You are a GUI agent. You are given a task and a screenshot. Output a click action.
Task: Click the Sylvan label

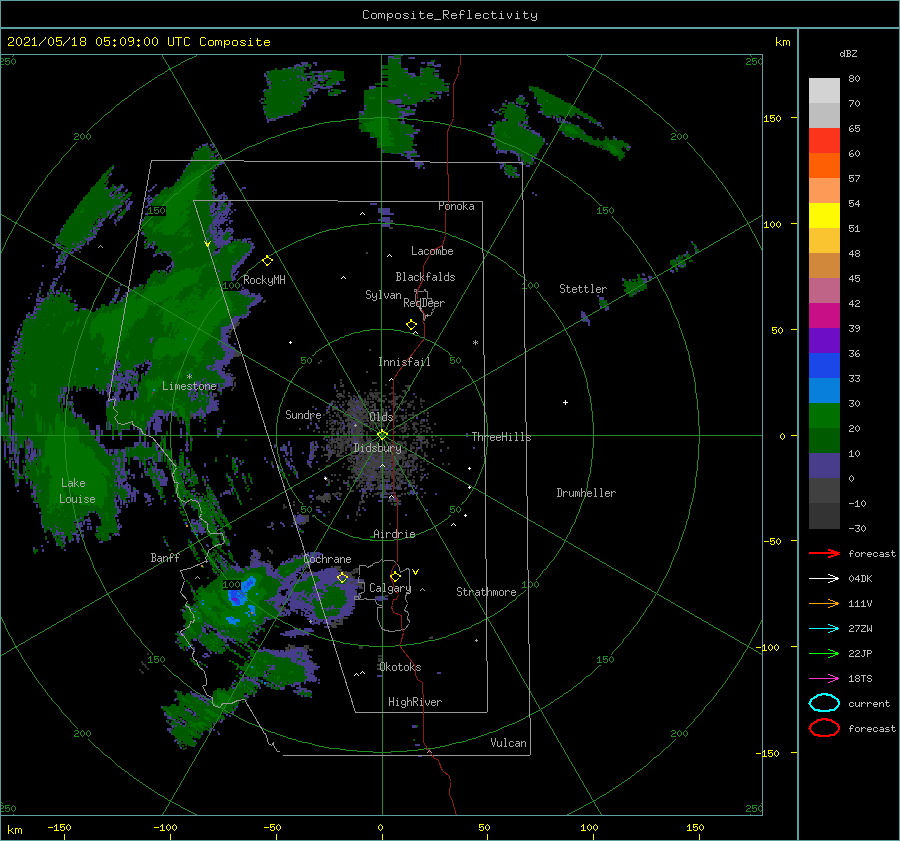(383, 295)
